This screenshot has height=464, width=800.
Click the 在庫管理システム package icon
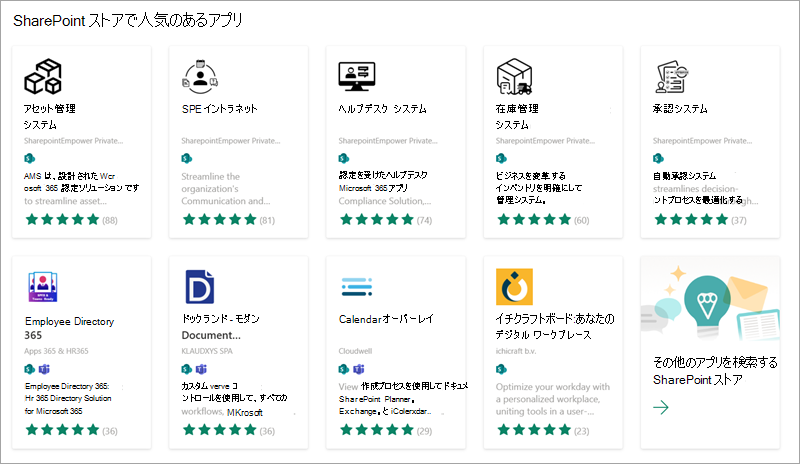514,77
